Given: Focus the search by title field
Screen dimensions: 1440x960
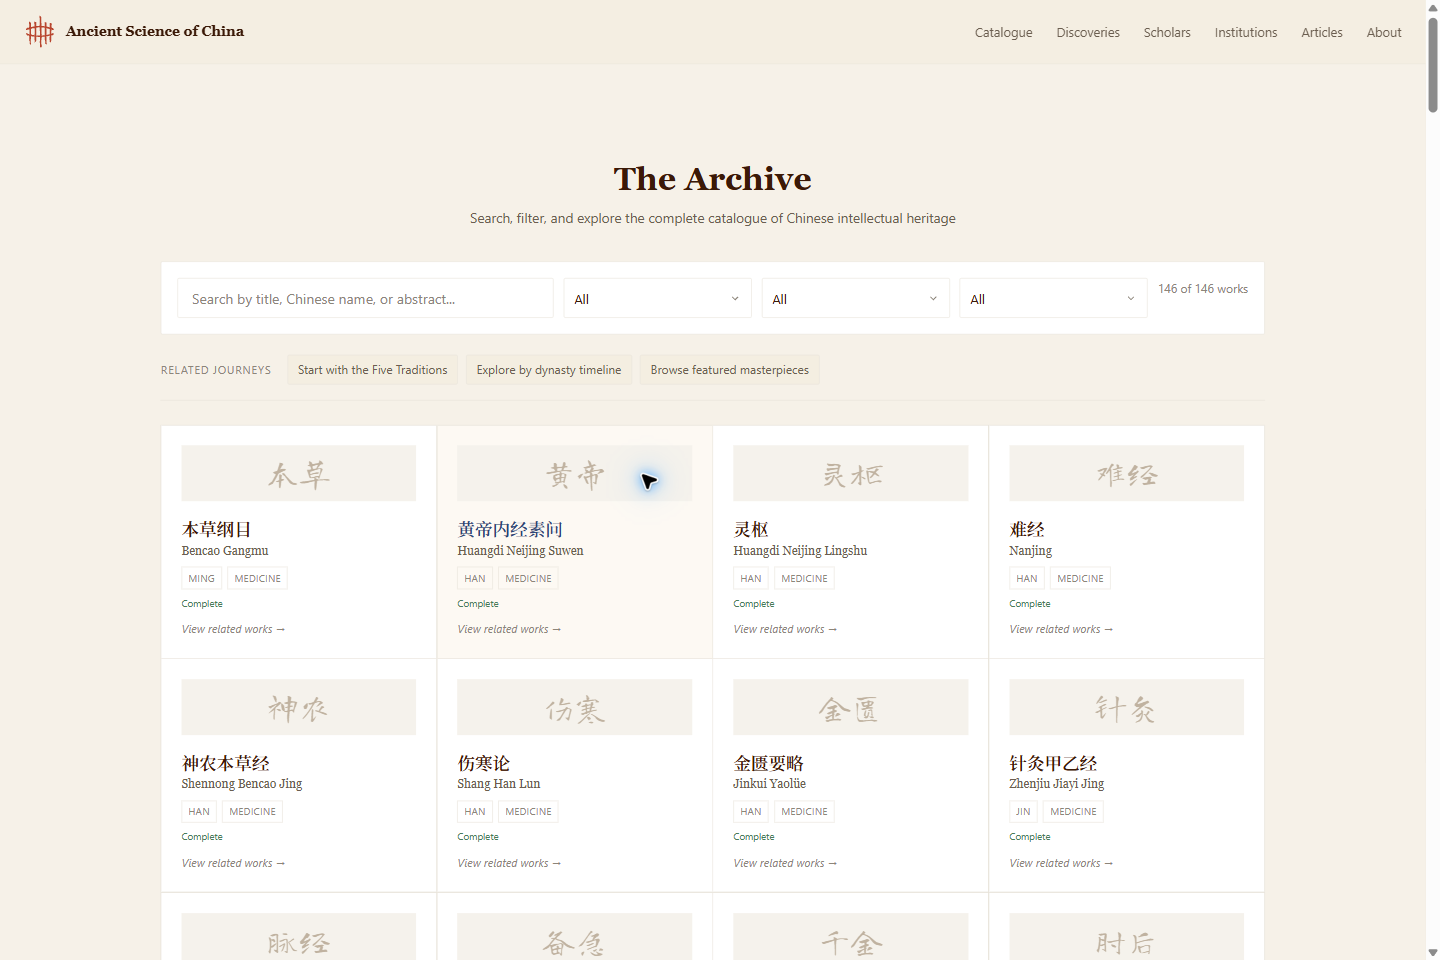Looking at the screenshot, I should [365, 298].
